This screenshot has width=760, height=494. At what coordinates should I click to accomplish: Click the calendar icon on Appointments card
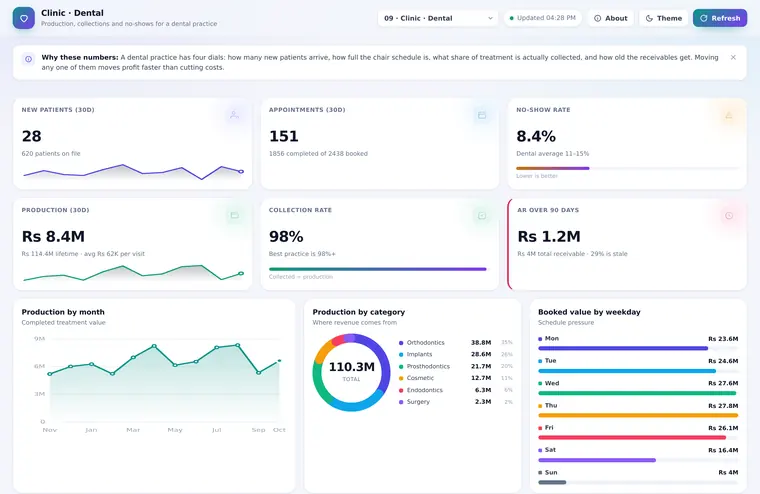(x=482, y=115)
